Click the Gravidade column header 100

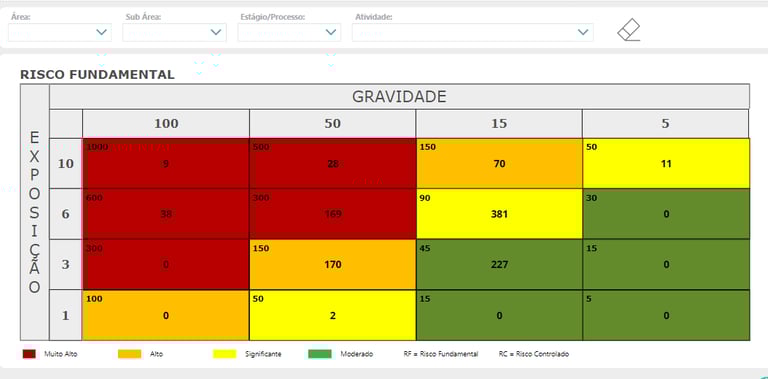166,123
